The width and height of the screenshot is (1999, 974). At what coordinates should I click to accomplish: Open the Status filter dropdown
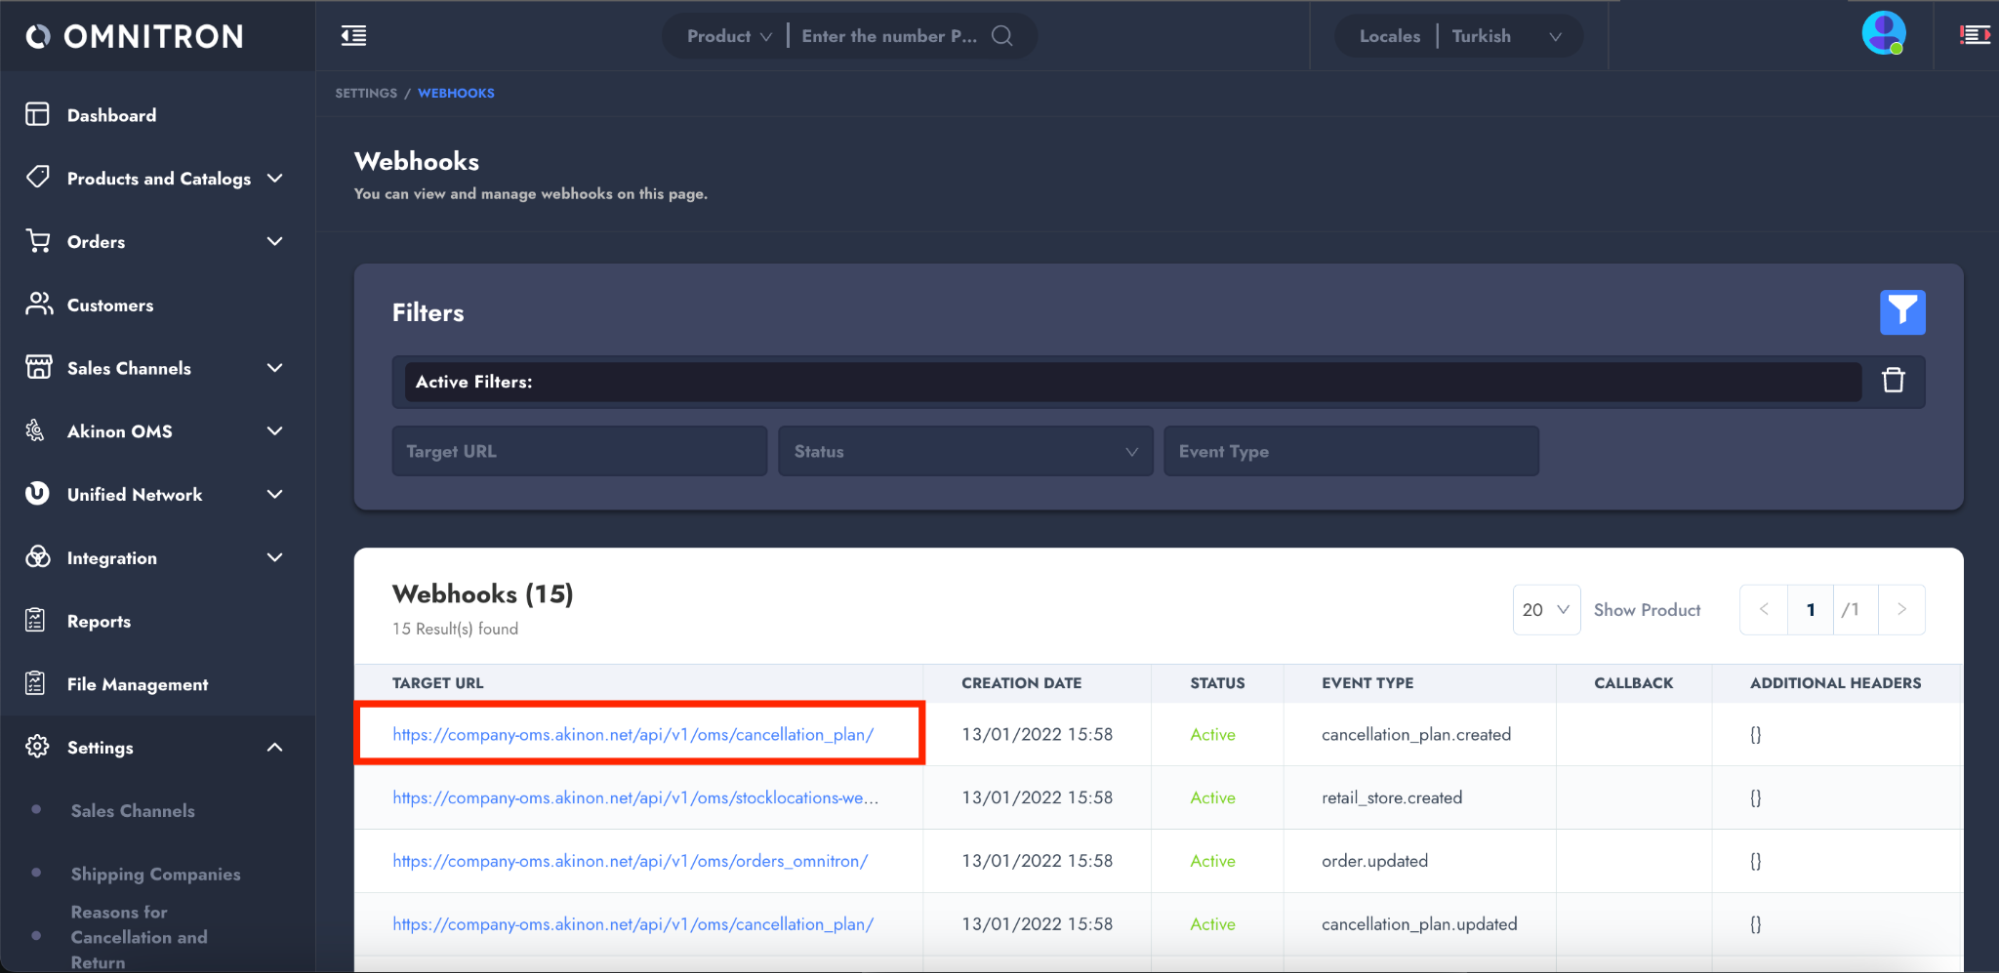tap(964, 452)
